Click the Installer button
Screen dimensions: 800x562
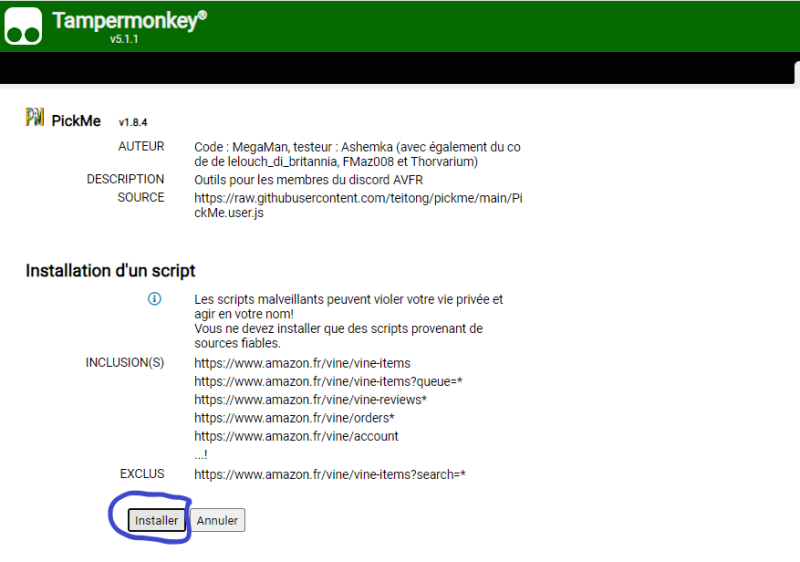(x=157, y=520)
